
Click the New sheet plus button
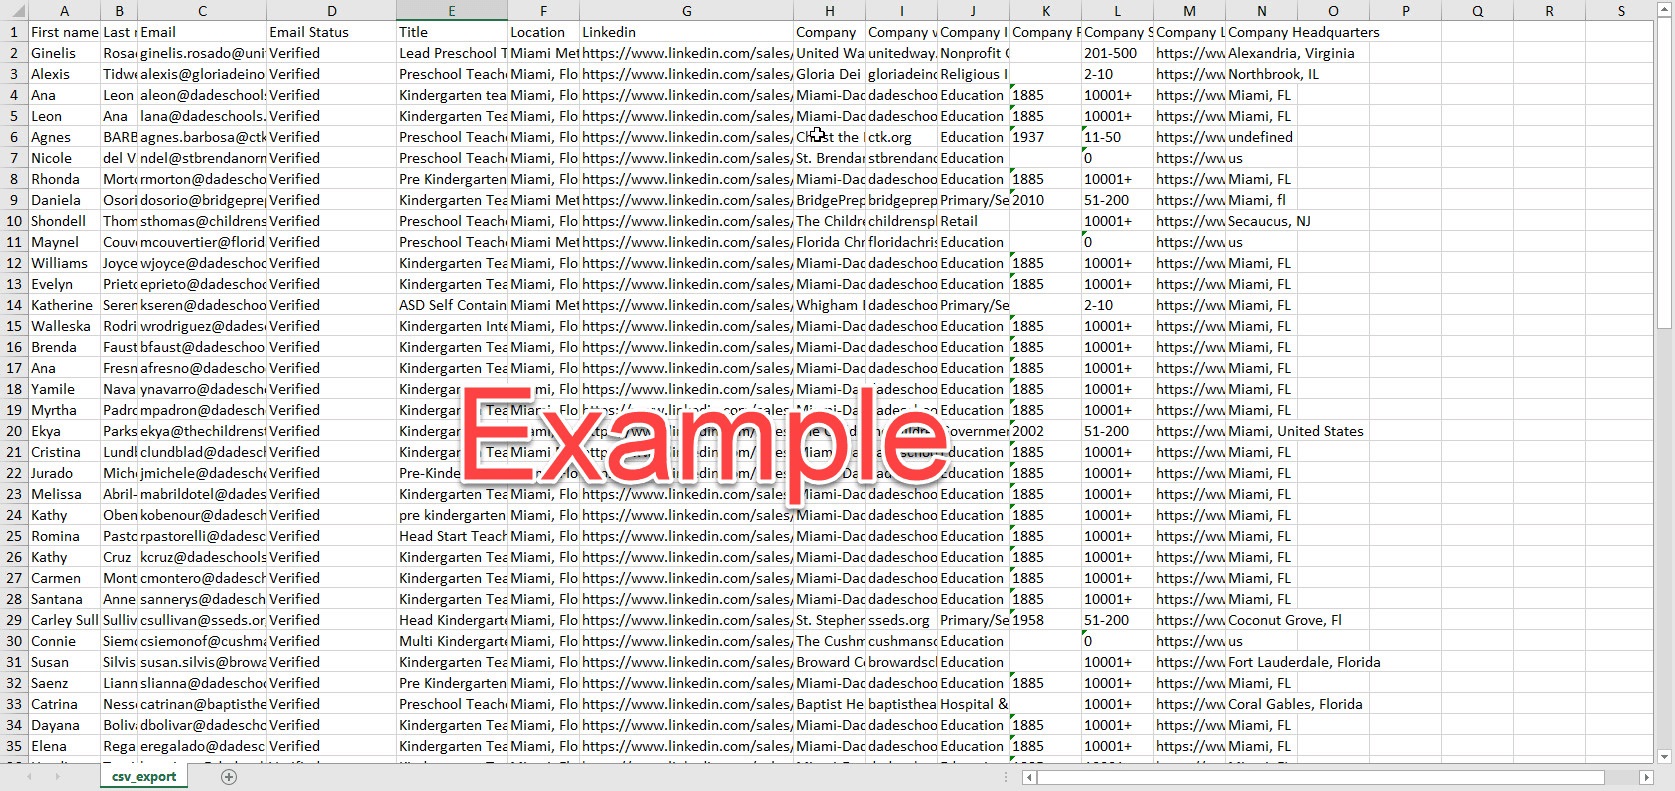pyautogui.click(x=229, y=777)
